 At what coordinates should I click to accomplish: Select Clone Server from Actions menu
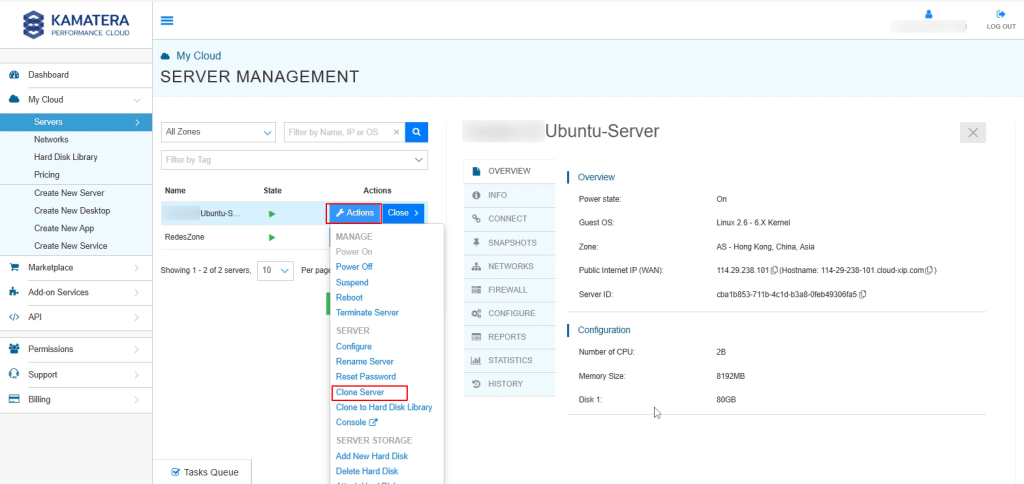[x=360, y=392]
